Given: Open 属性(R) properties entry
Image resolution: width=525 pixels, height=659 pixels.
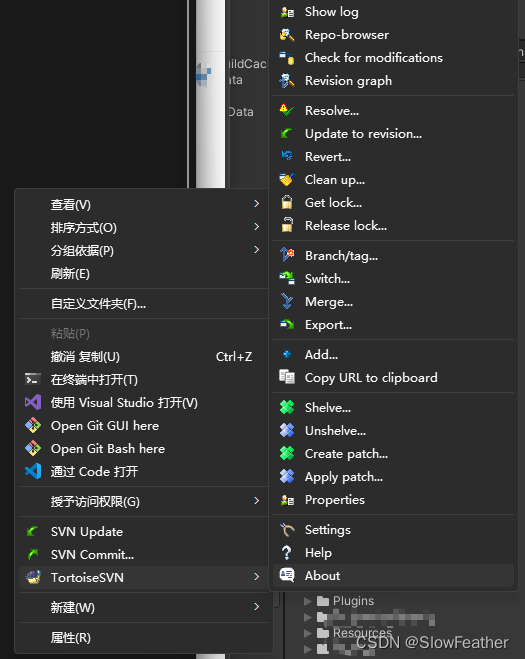Looking at the screenshot, I should 143,638.
